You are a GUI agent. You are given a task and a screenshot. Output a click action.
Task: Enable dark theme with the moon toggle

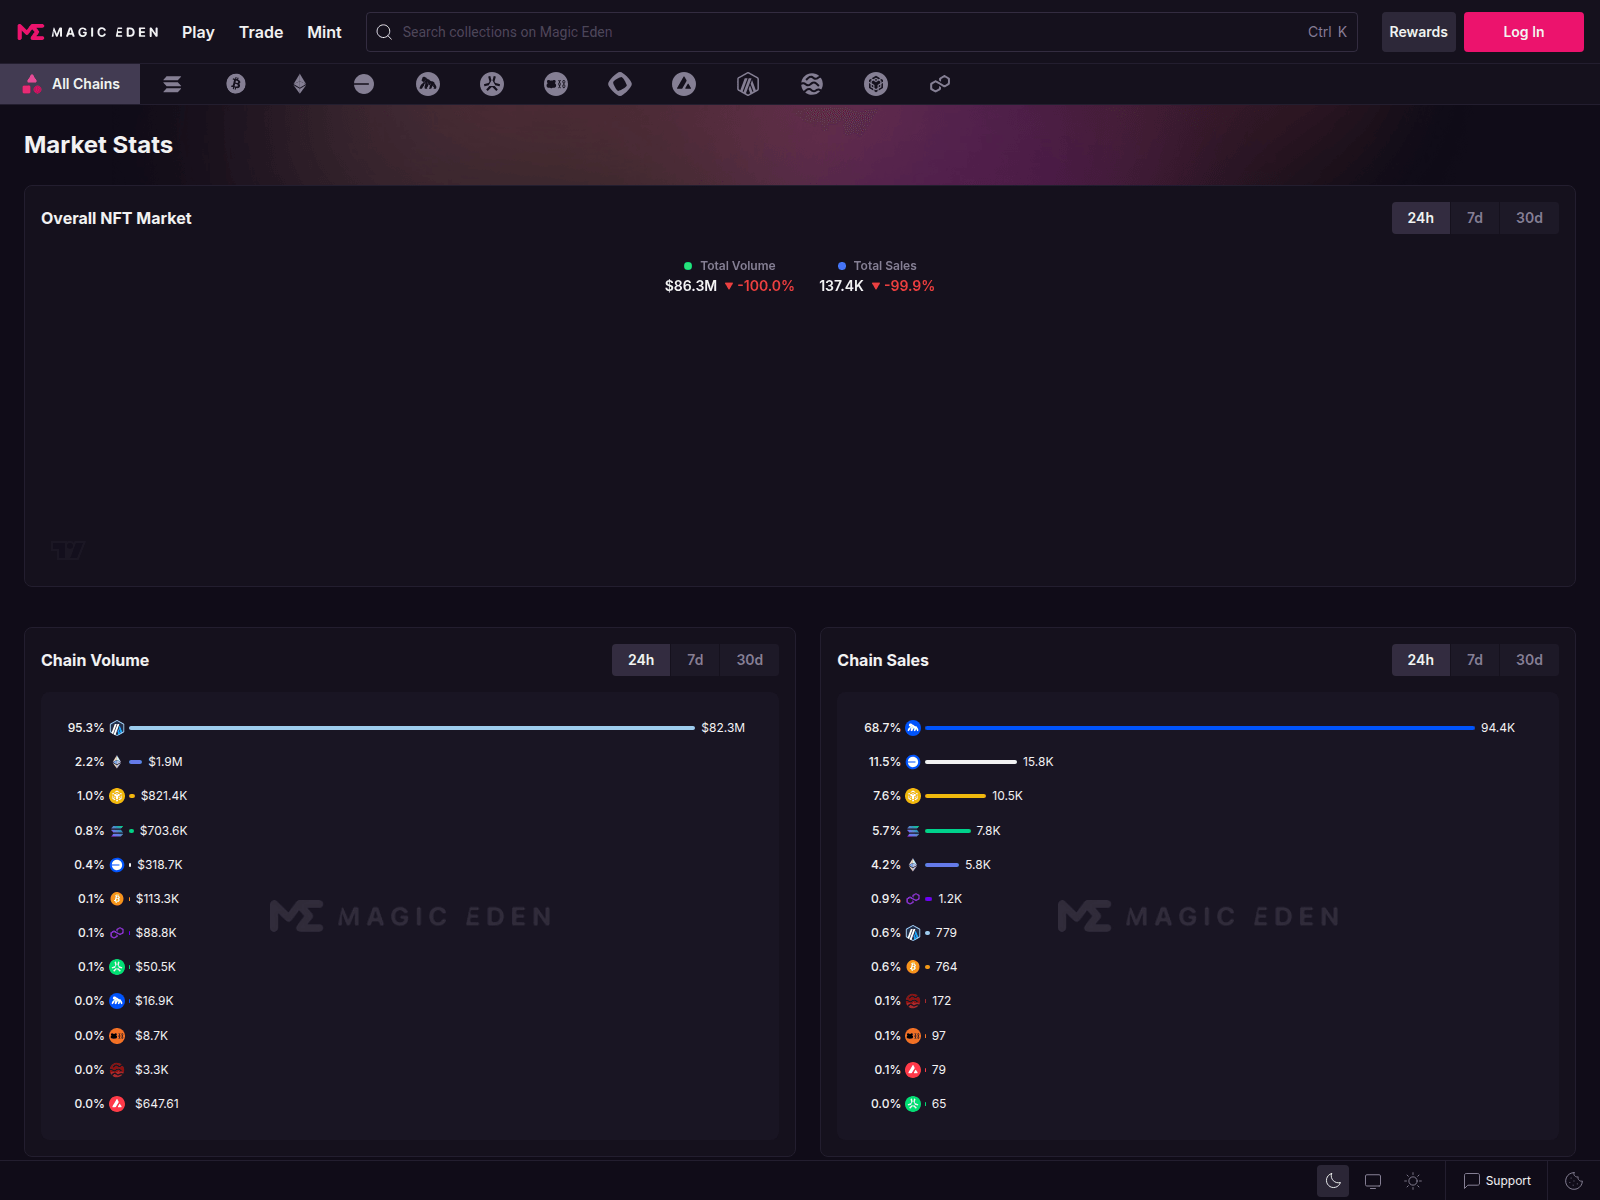pyautogui.click(x=1333, y=1180)
